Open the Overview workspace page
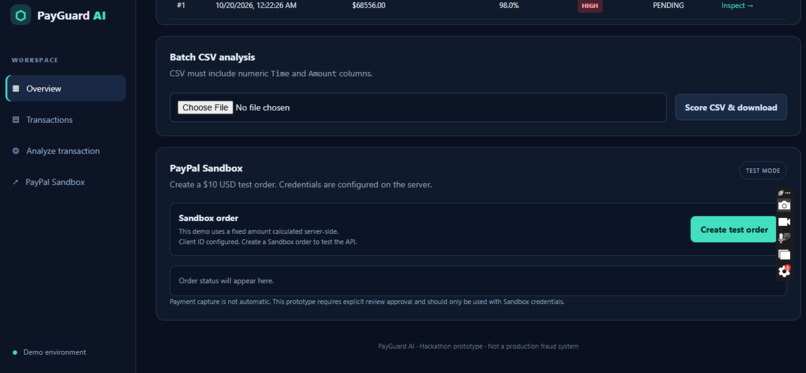The image size is (806, 373). (x=66, y=88)
